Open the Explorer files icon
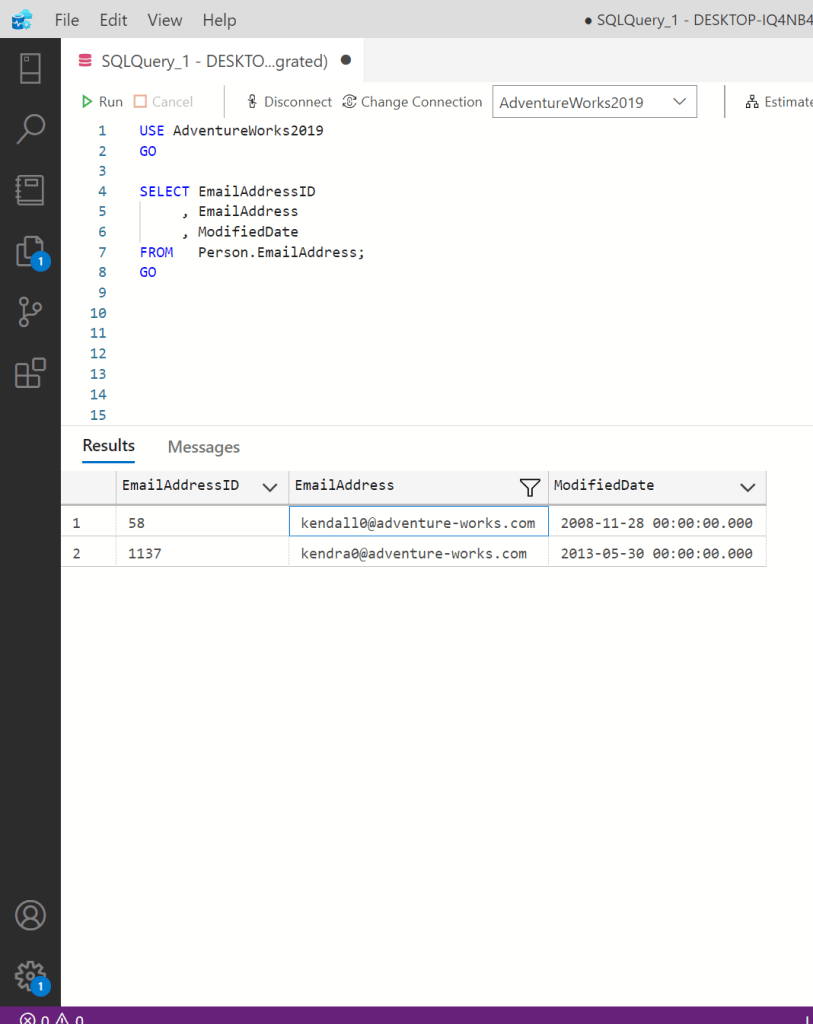The image size is (813, 1024). point(30,251)
